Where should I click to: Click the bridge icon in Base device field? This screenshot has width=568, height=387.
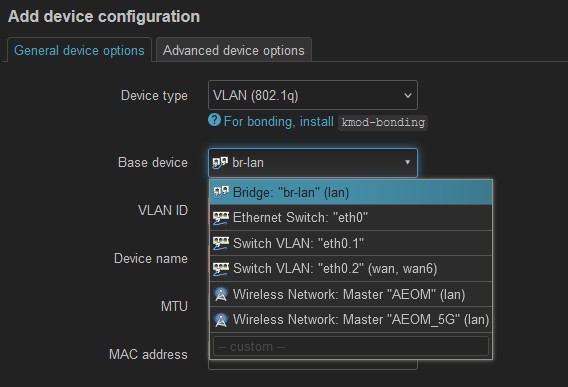[220, 163]
